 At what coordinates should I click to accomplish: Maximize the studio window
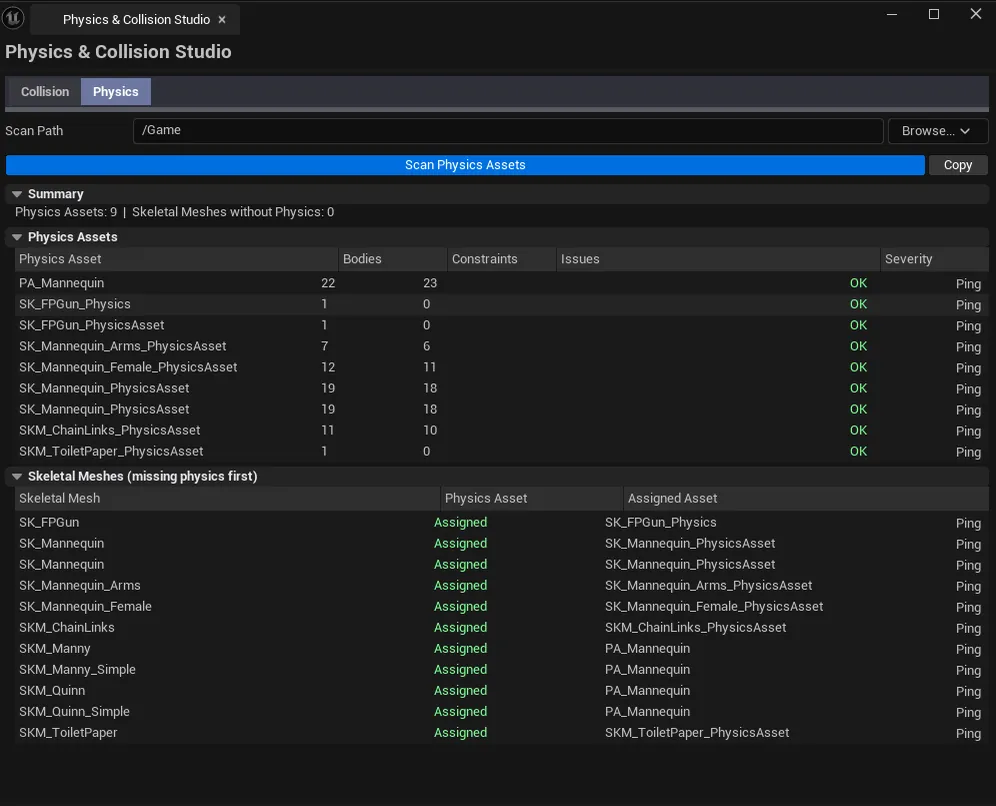point(934,14)
